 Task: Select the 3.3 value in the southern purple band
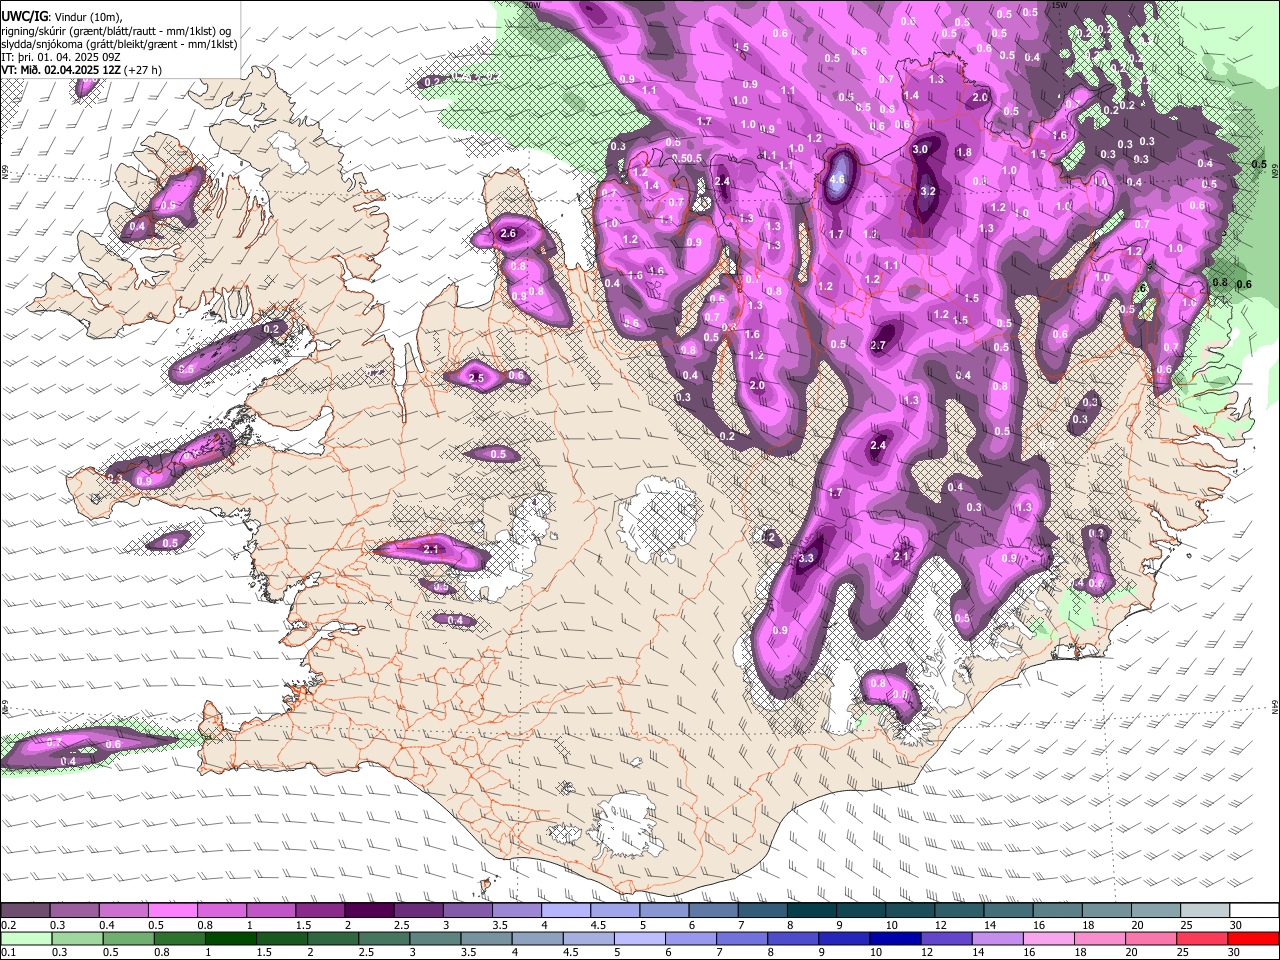pyautogui.click(x=807, y=558)
